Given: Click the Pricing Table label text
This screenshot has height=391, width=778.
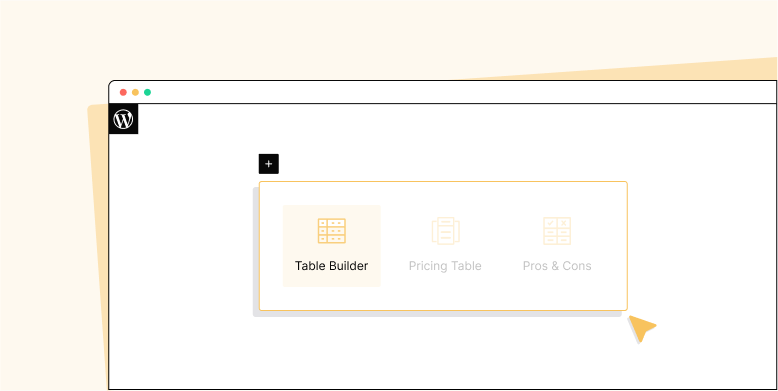Looking at the screenshot, I should (445, 266).
